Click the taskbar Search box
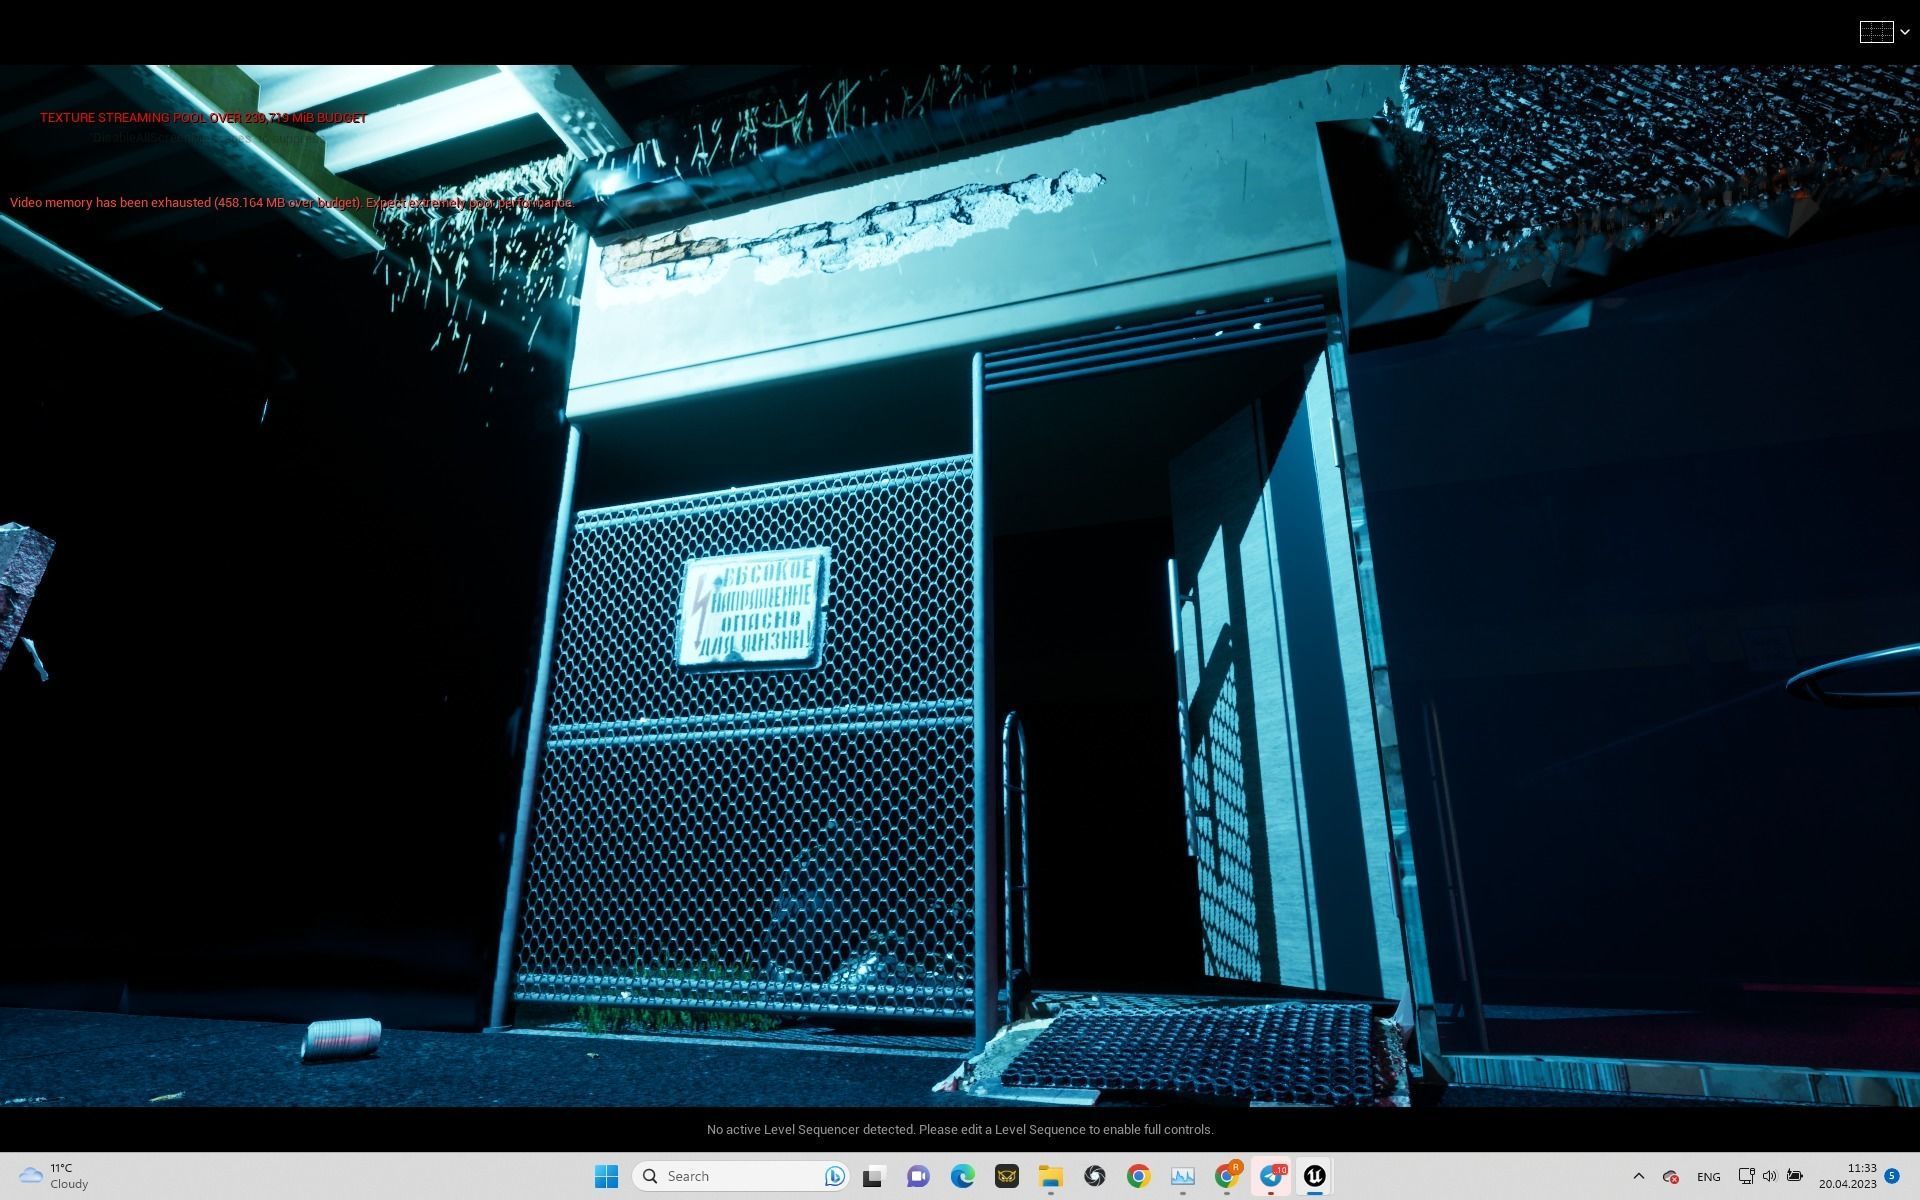This screenshot has width=1920, height=1200. 730,1176
